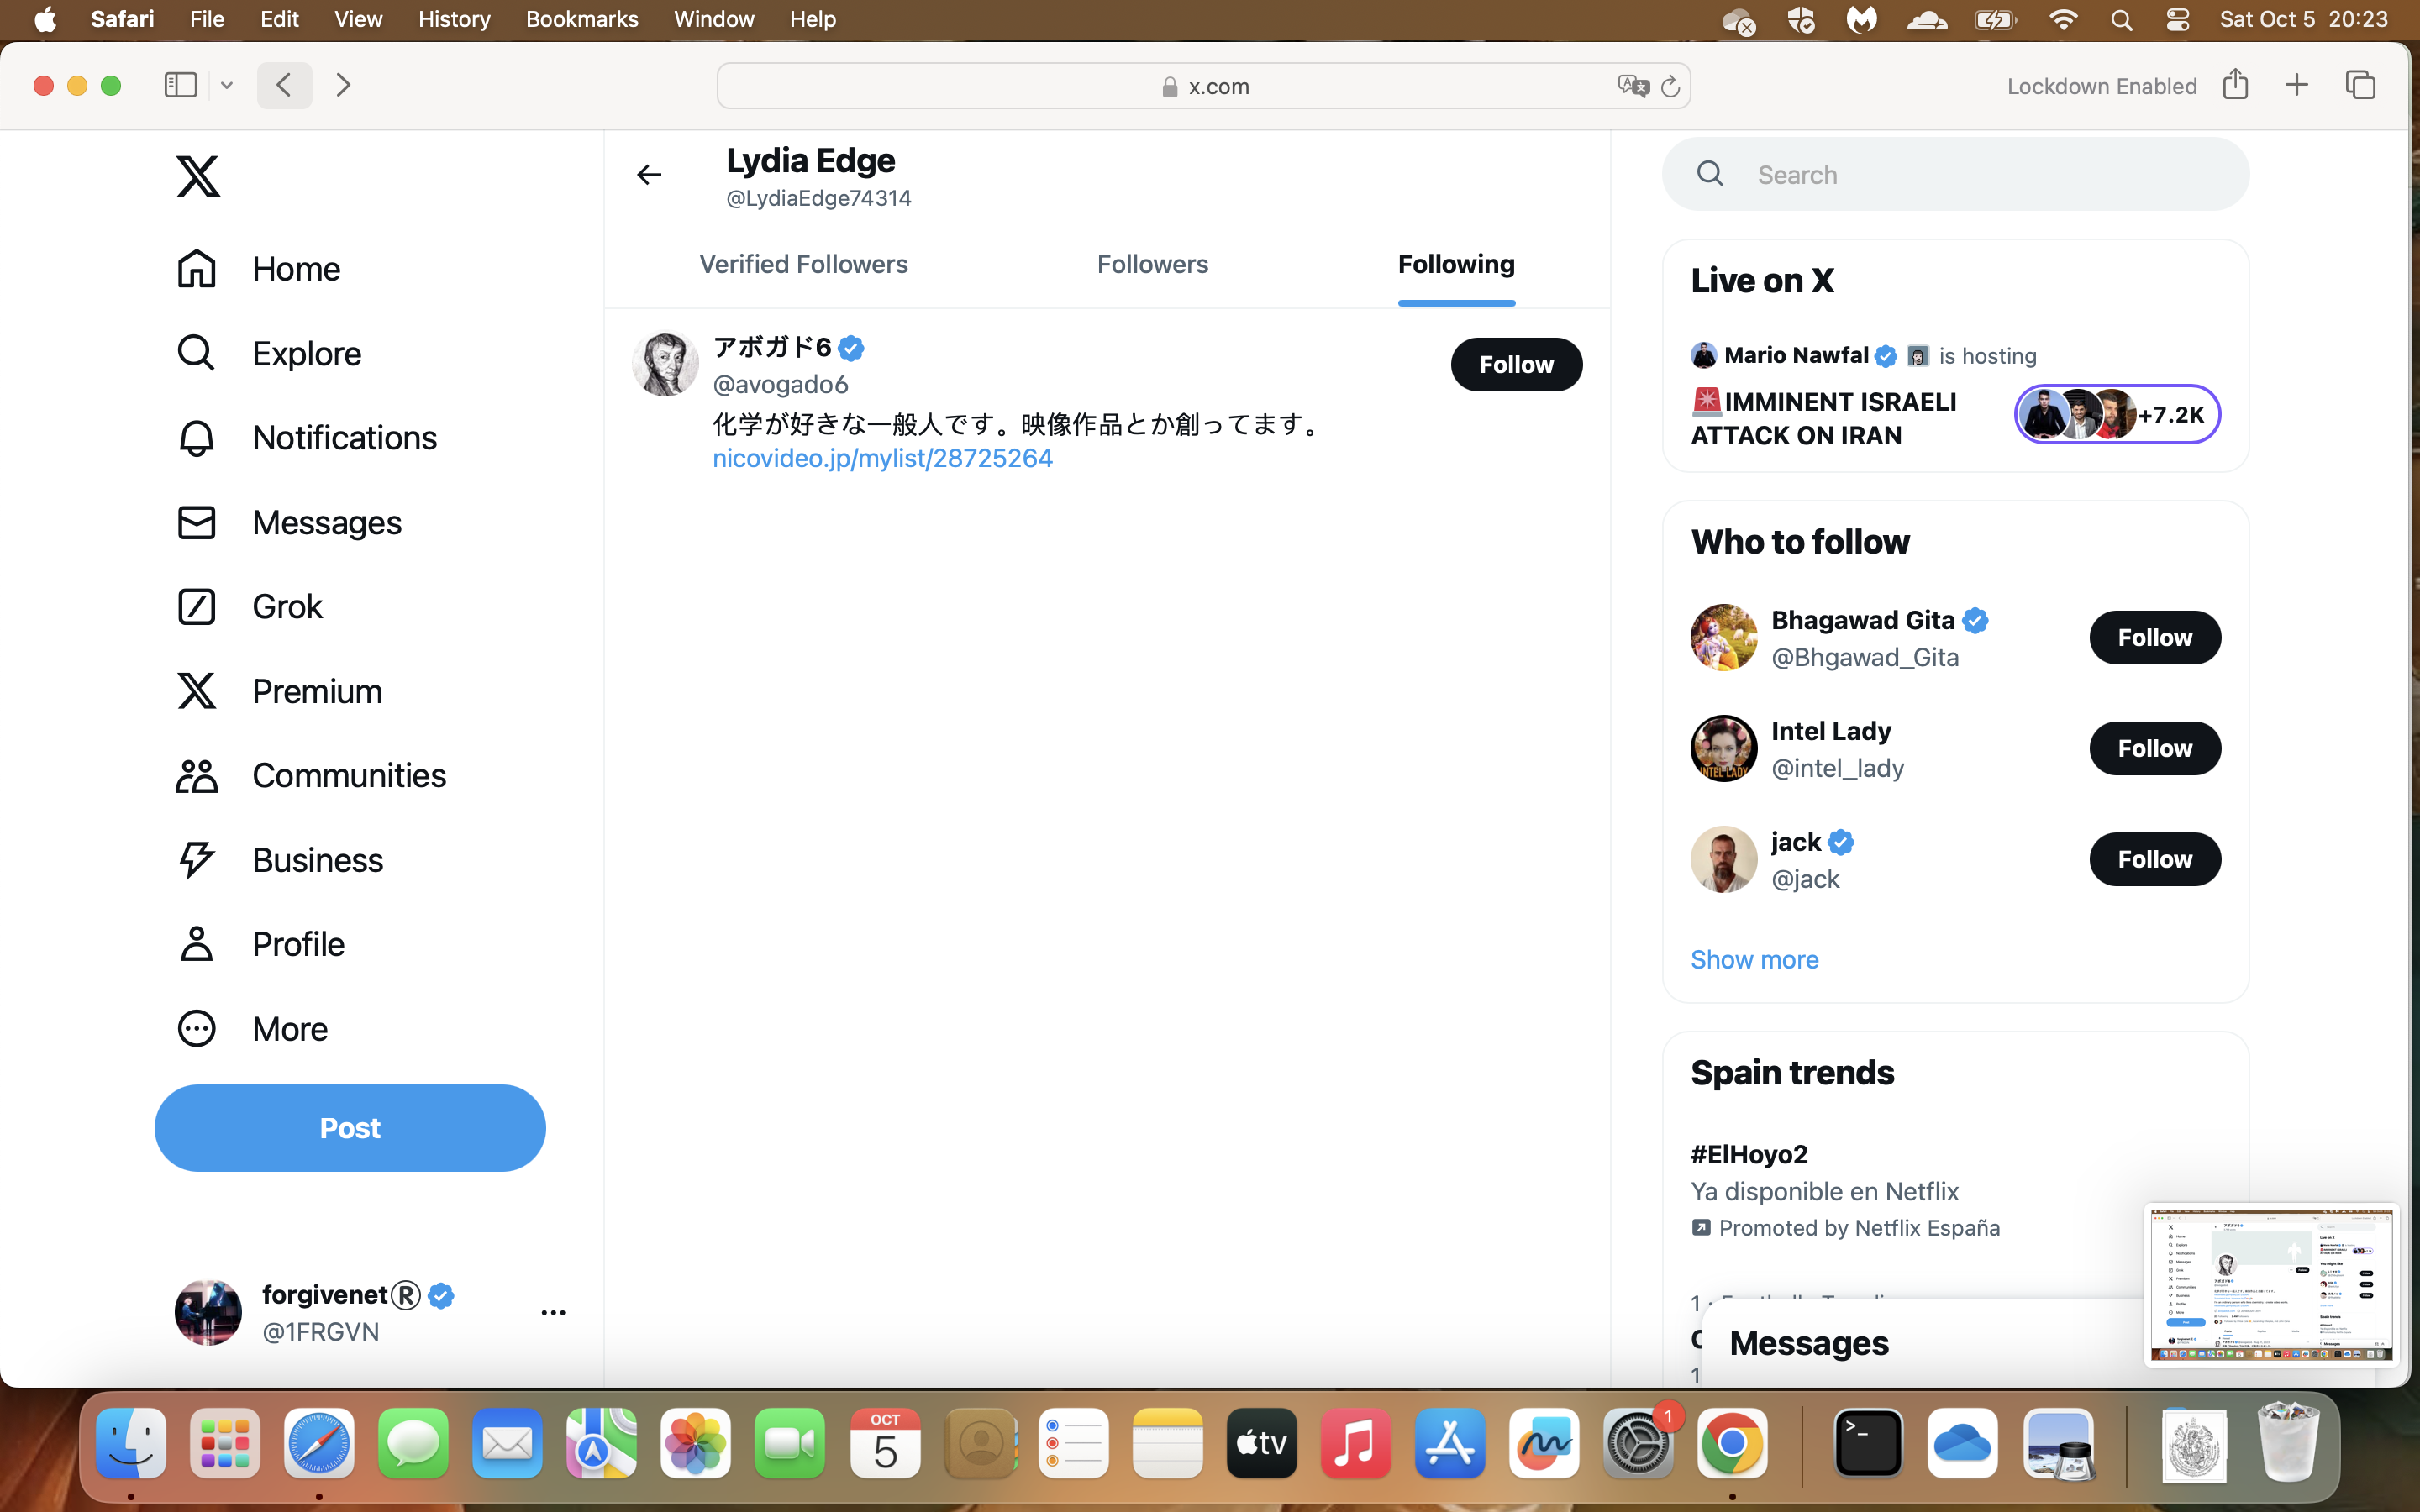Follow the avogado6 account
2420x1512 pixels.
point(1516,364)
